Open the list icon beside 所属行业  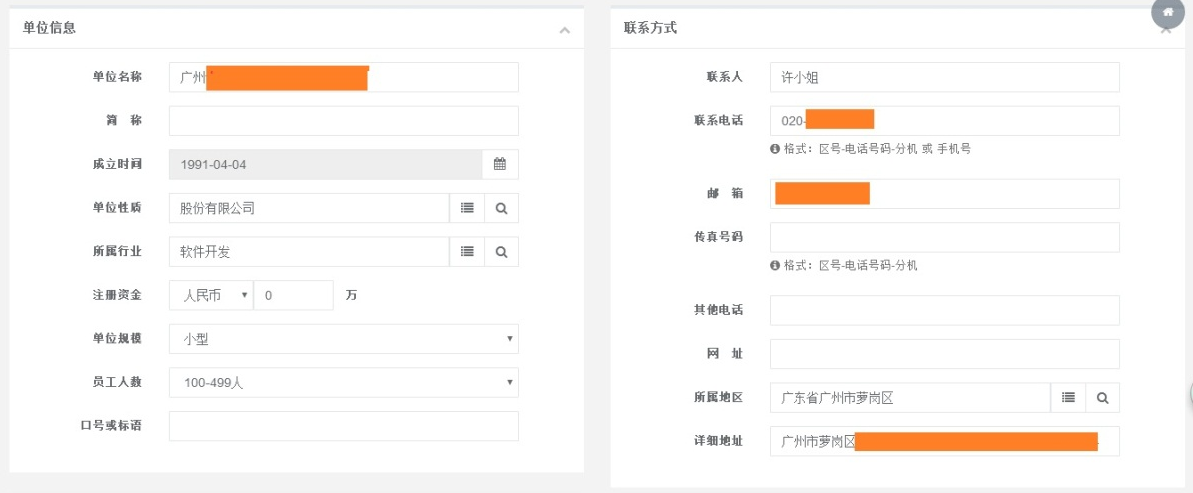(x=466, y=252)
